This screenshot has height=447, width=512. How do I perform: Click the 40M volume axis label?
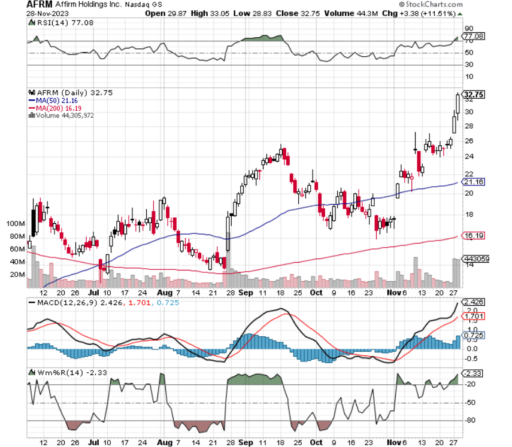point(17,262)
